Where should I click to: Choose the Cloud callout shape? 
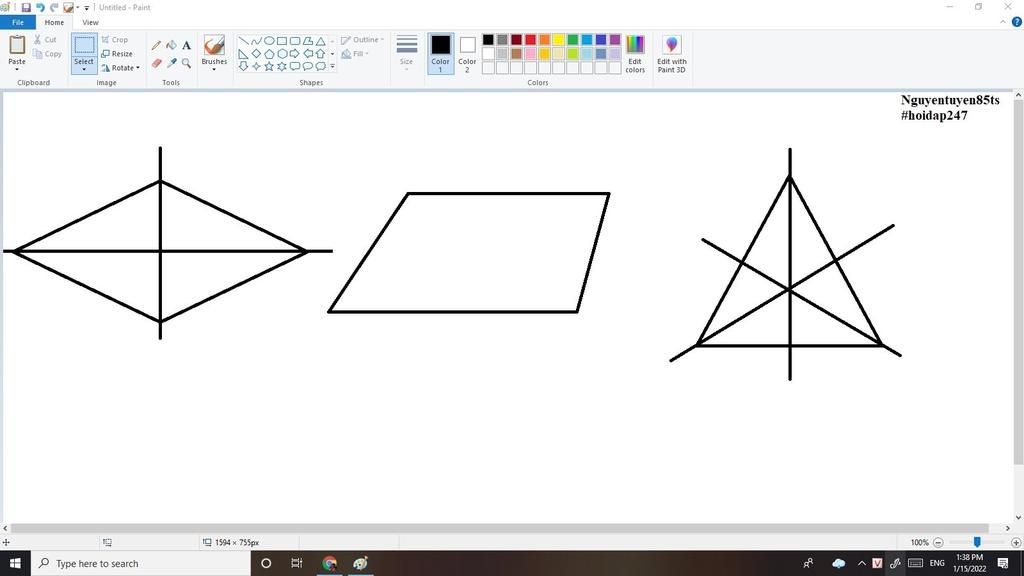click(x=321, y=66)
